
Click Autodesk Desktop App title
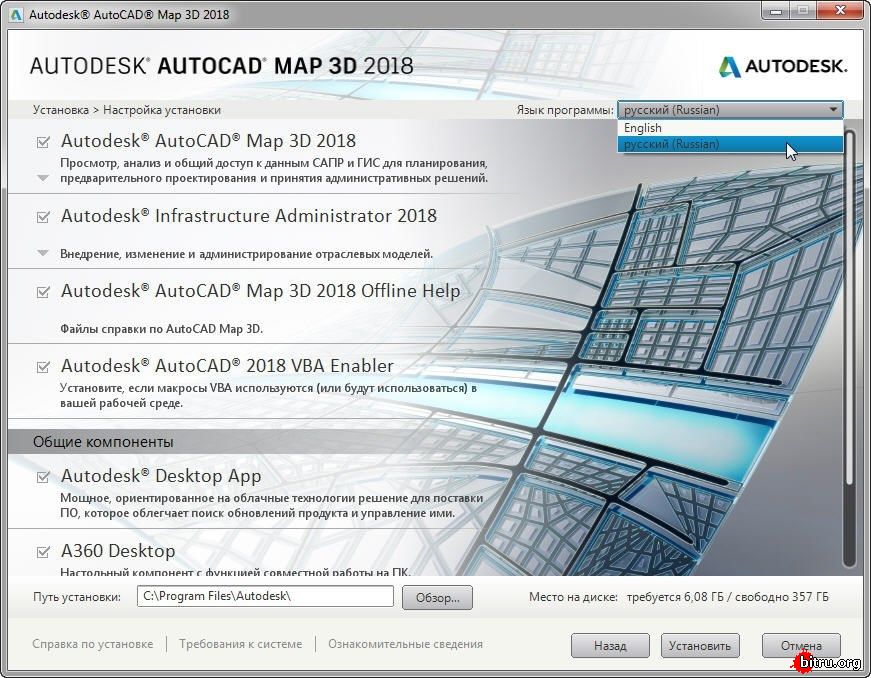[161, 476]
